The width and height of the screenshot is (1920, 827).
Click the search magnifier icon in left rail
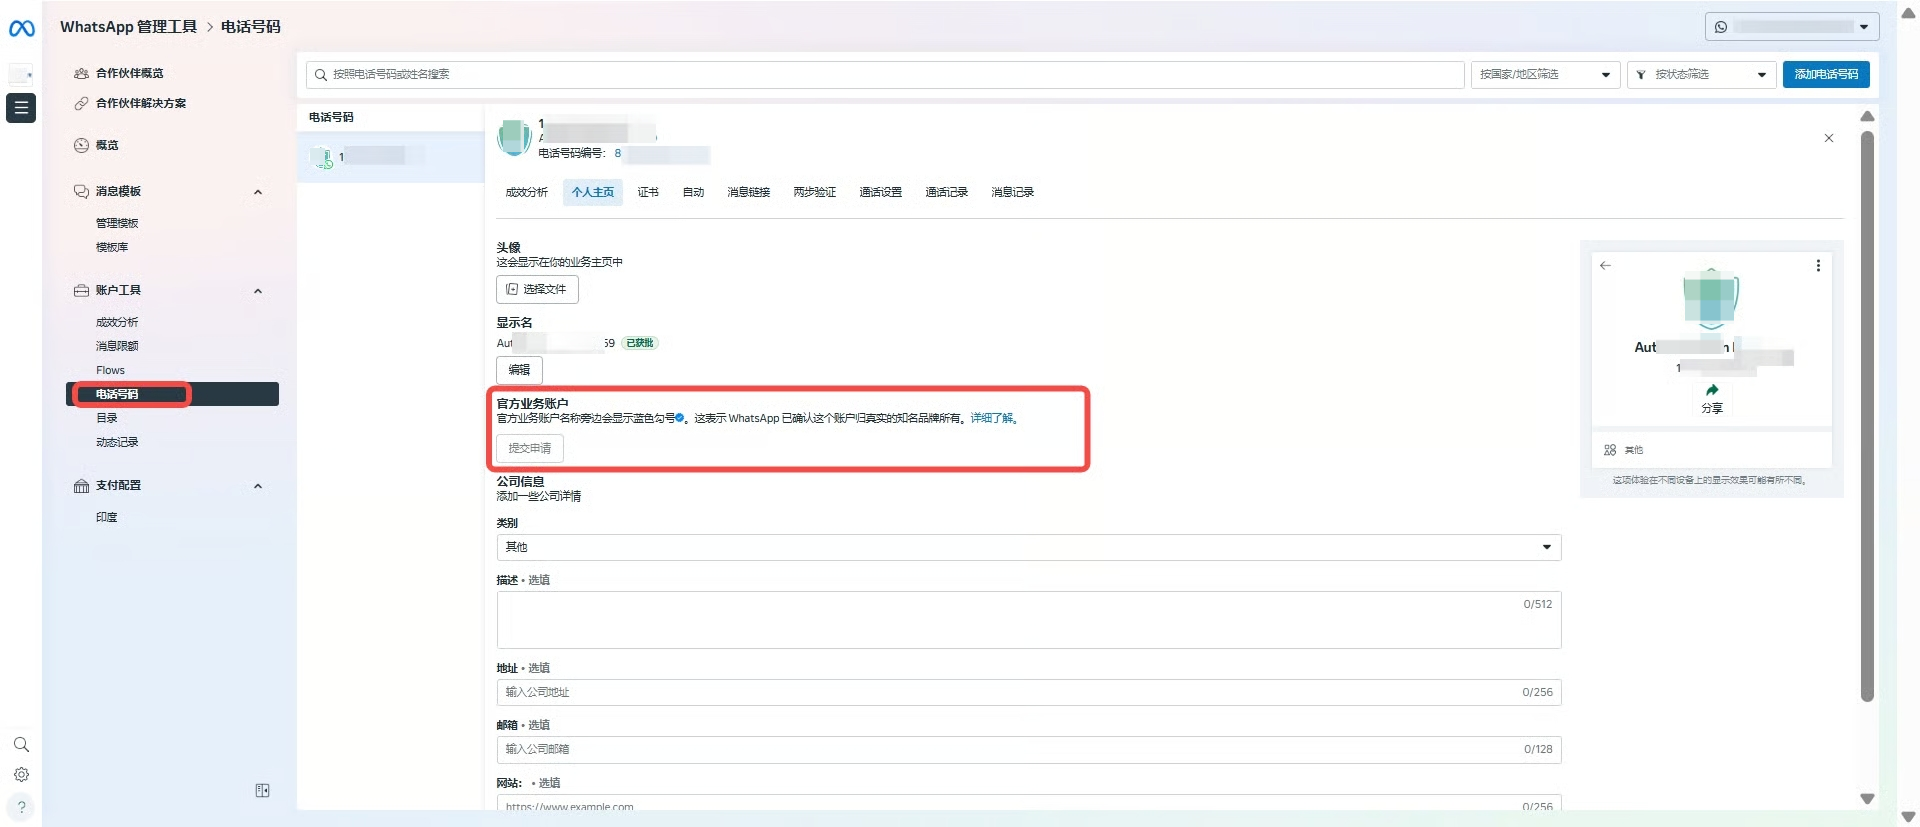21,745
